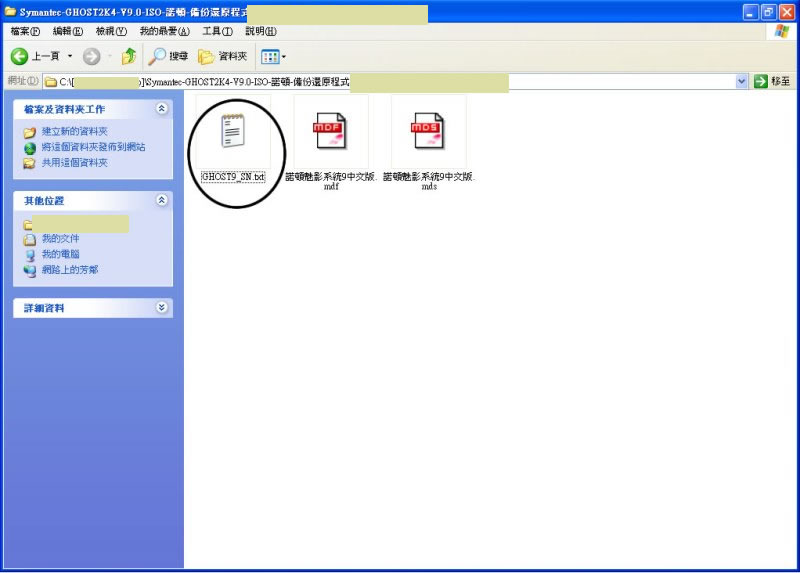Image resolution: width=800 pixels, height=573 pixels.
Task: Open the 編輯(E) menu
Action: tap(68, 31)
